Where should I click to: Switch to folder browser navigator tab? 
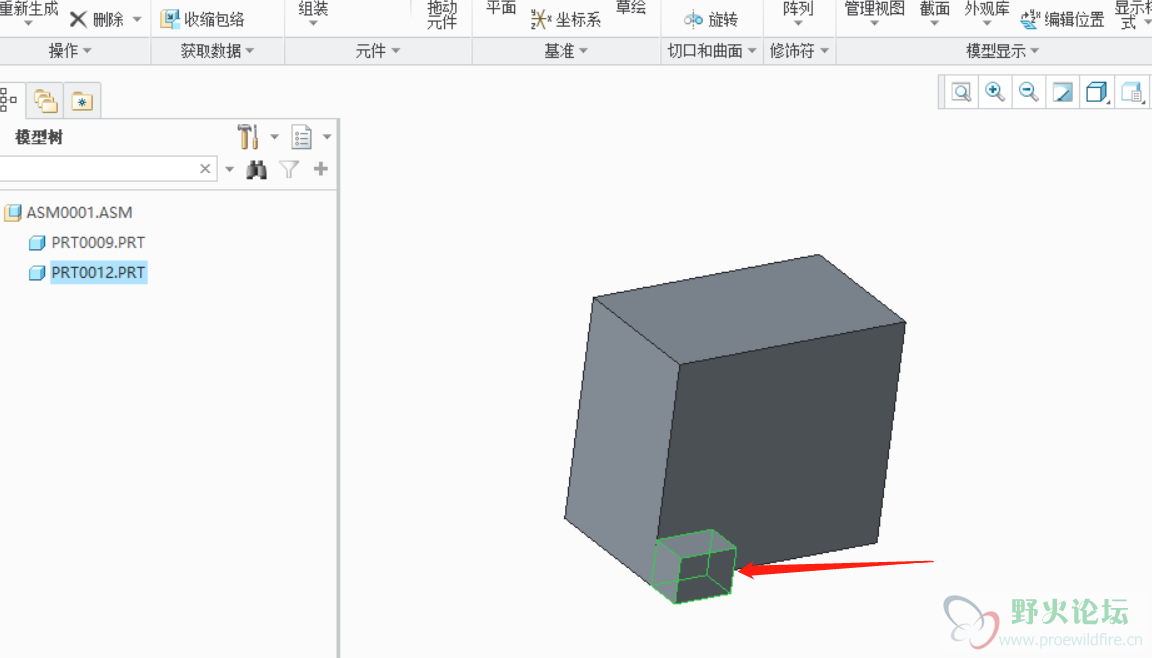[46, 101]
